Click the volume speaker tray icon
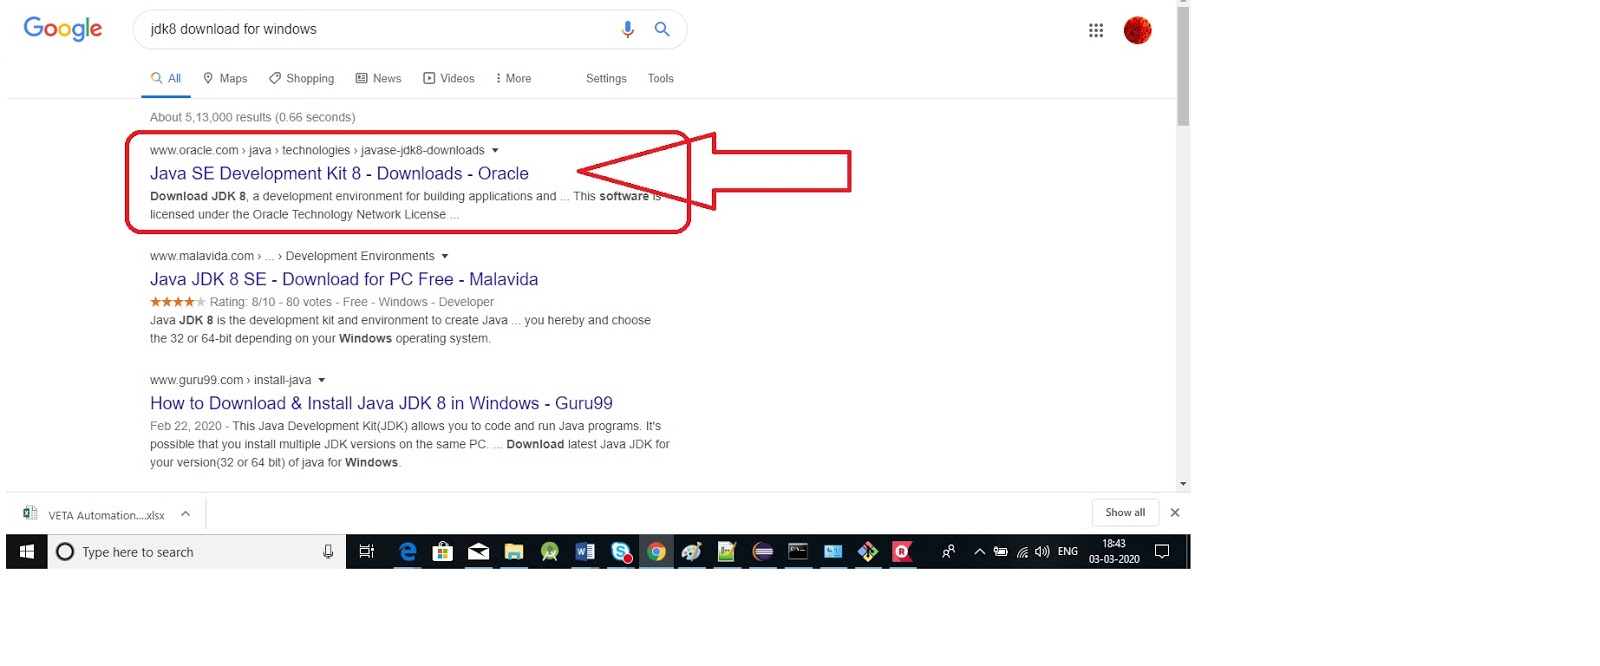 click(x=1042, y=552)
